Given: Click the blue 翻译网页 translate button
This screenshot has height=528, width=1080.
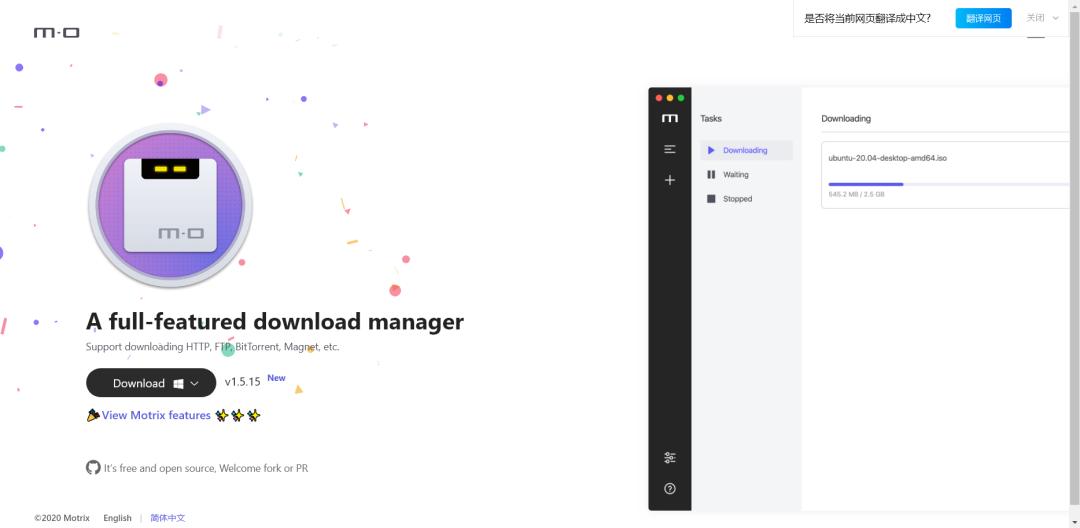Looking at the screenshot, I should tap(983, 19).
